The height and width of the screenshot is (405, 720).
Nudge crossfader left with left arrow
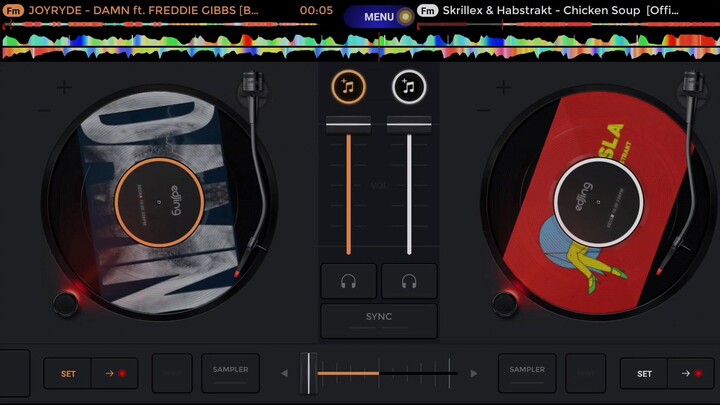point(285,373)
